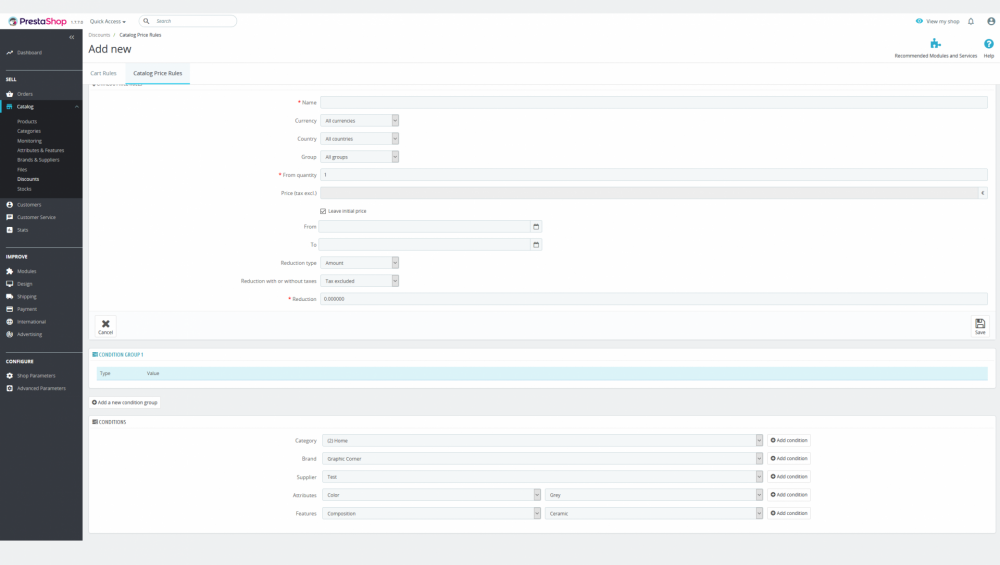Viewport: 1000px width, 565px height.
Task: Open the Brand condition dropdown
Action: [542, 459]
